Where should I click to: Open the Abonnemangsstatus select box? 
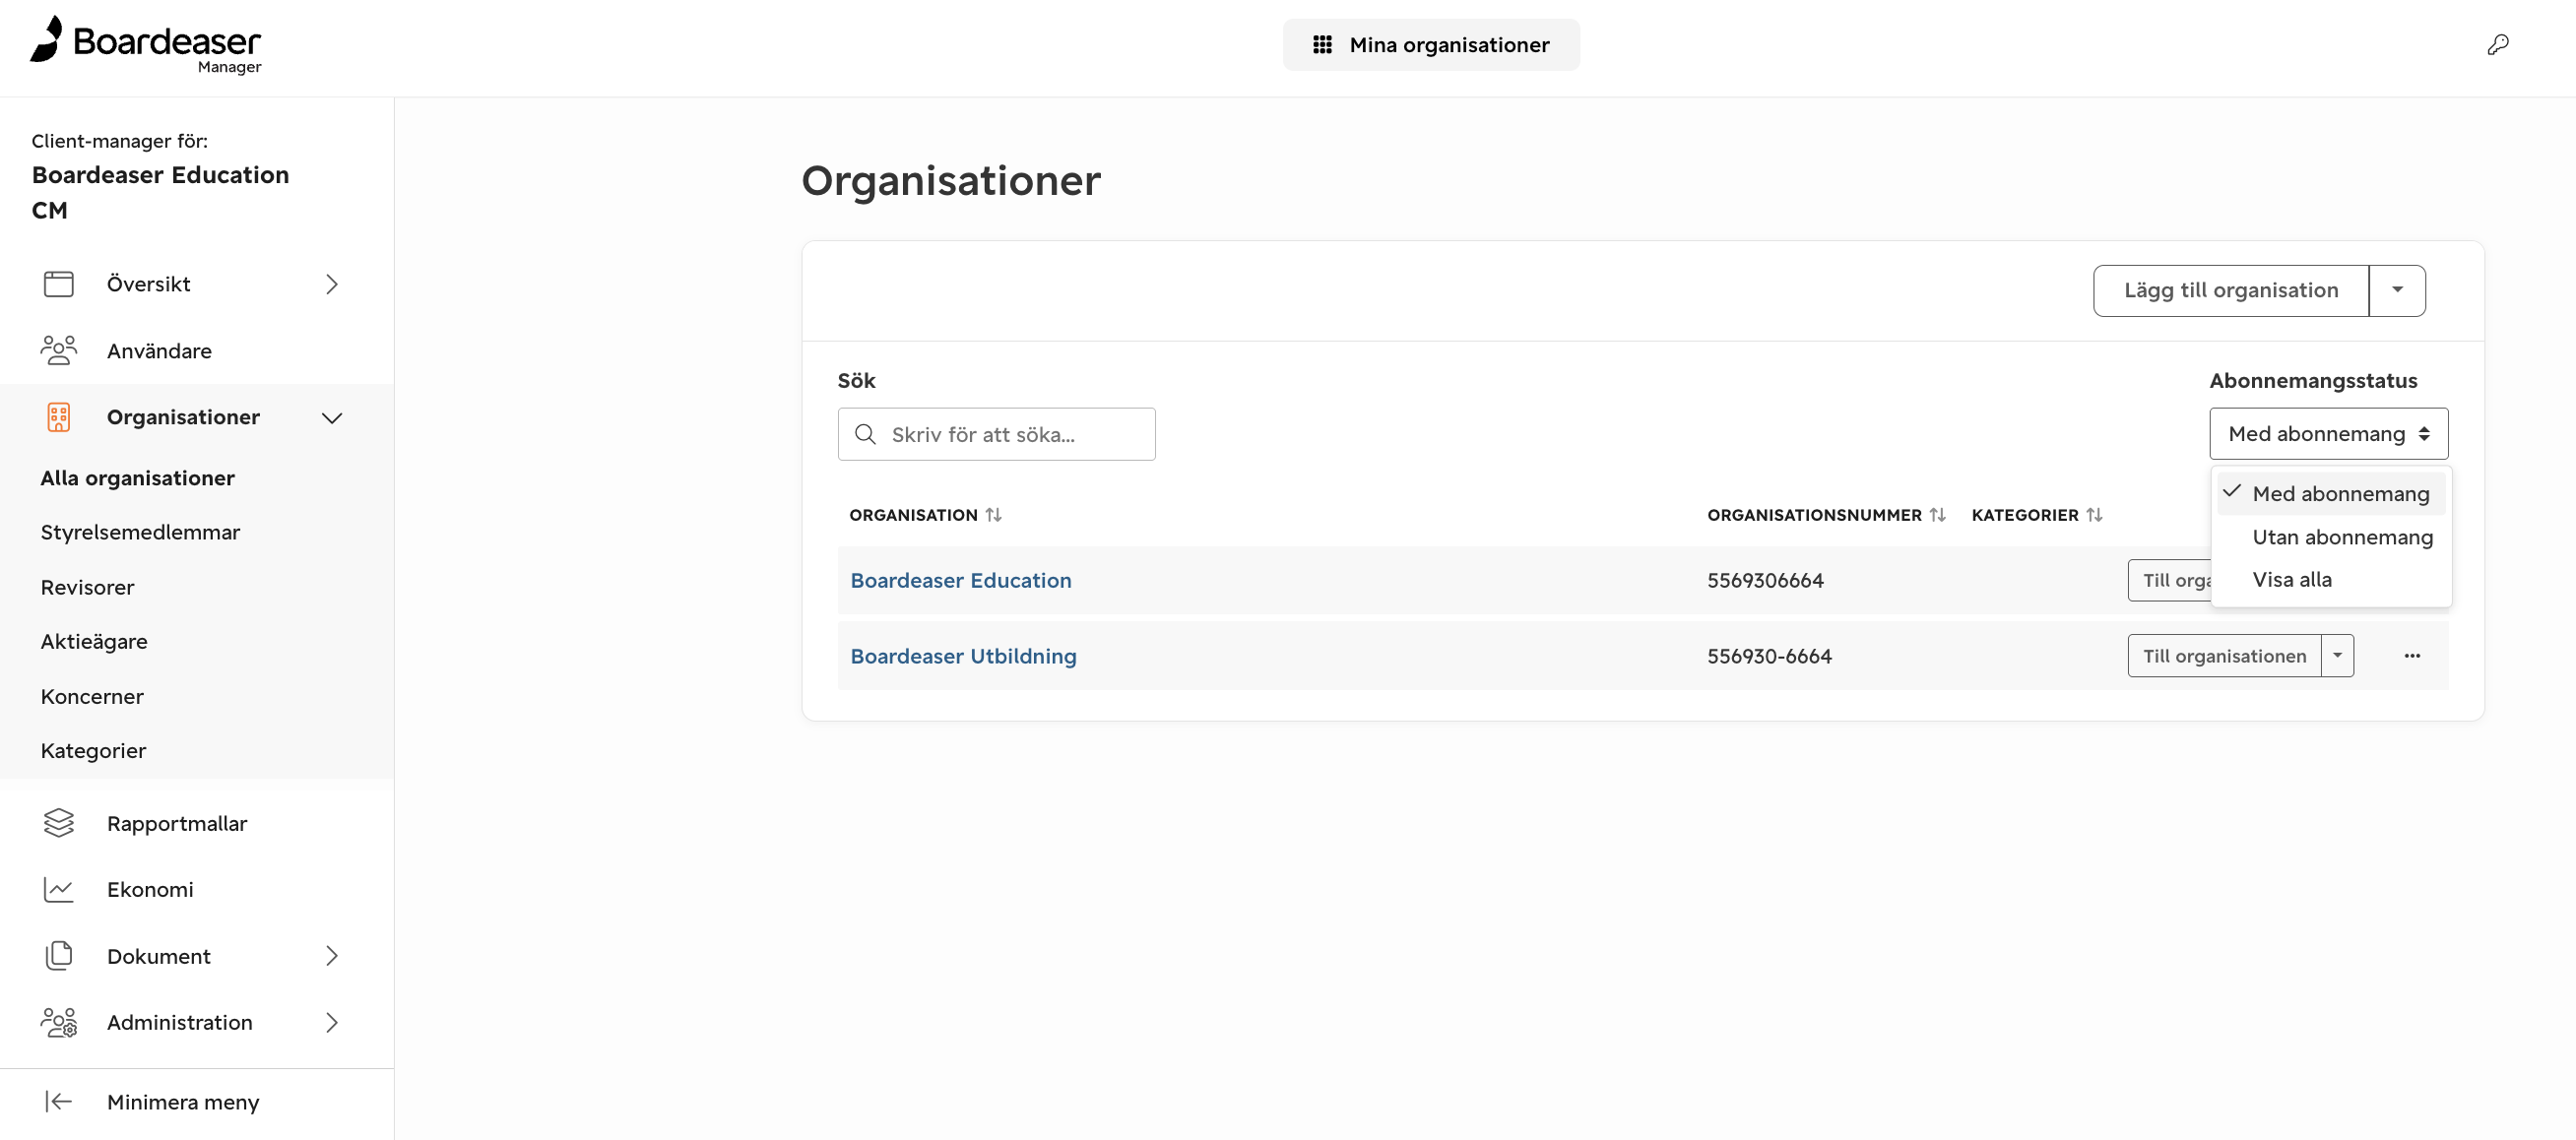coord(2328,434)
